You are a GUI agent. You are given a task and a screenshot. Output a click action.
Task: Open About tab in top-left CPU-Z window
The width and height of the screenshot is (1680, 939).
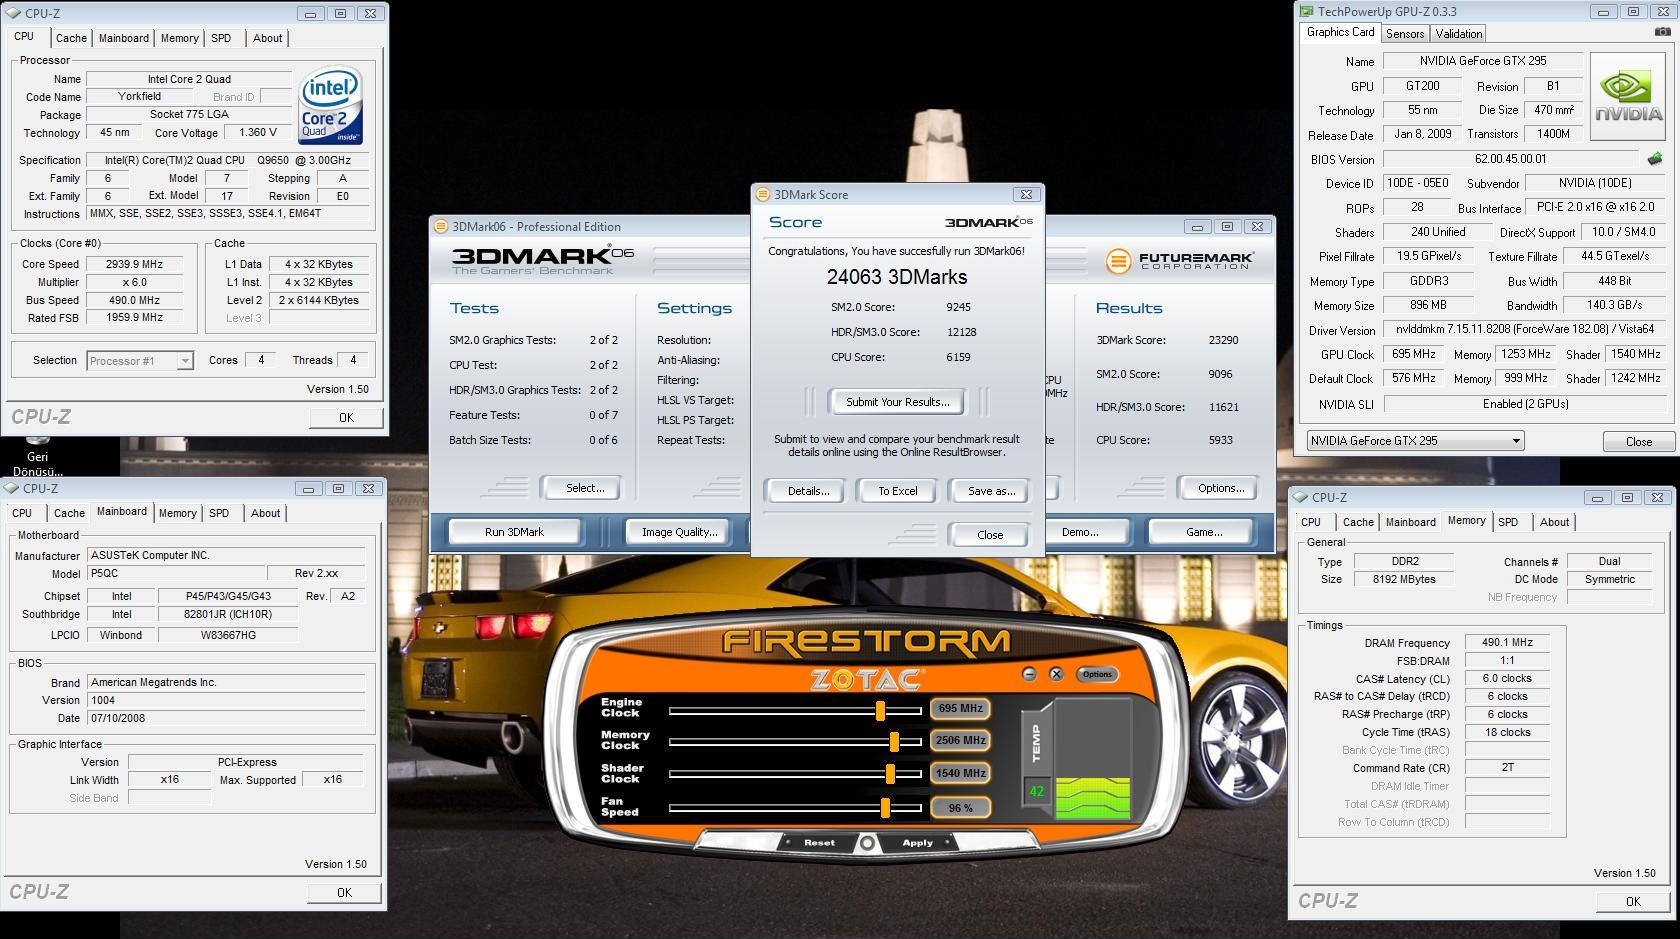tap(267, 38)
